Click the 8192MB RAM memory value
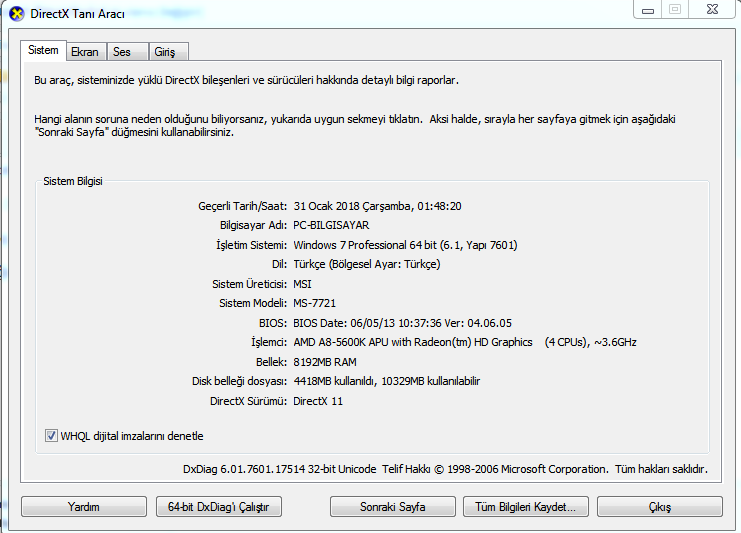 [x=324, y=362]
